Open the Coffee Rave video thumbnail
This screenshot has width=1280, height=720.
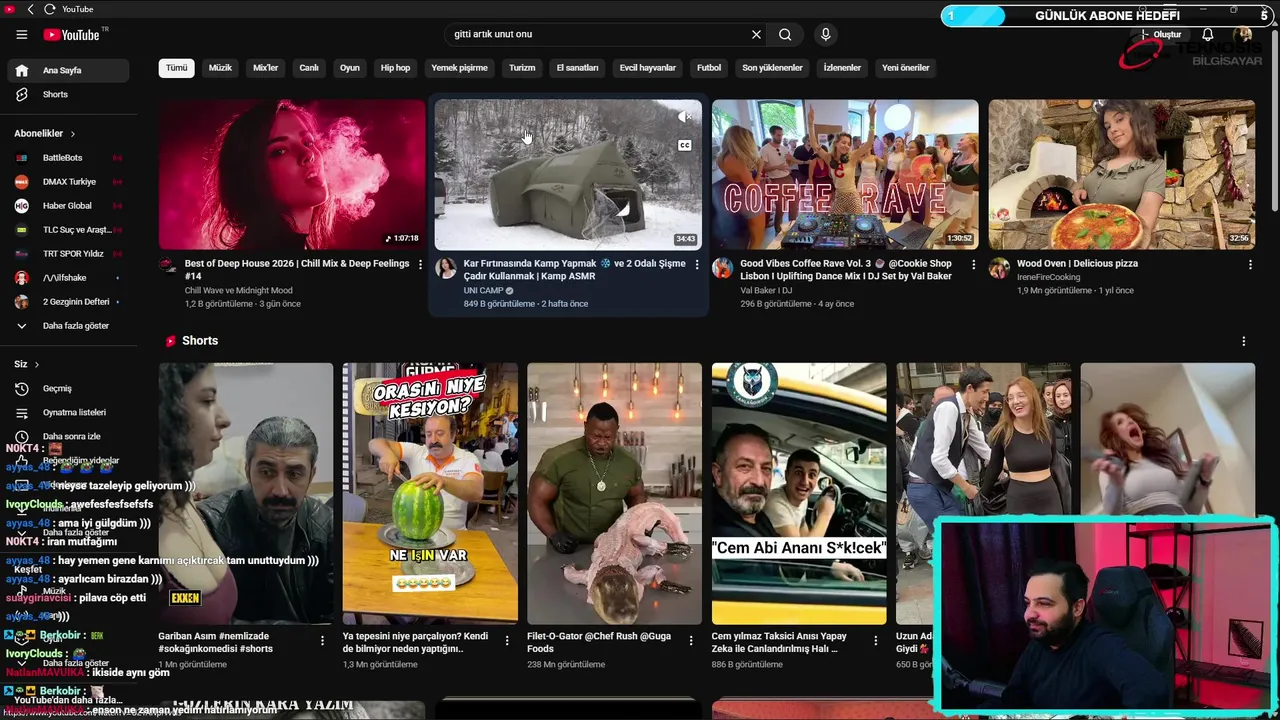[845, 174]
